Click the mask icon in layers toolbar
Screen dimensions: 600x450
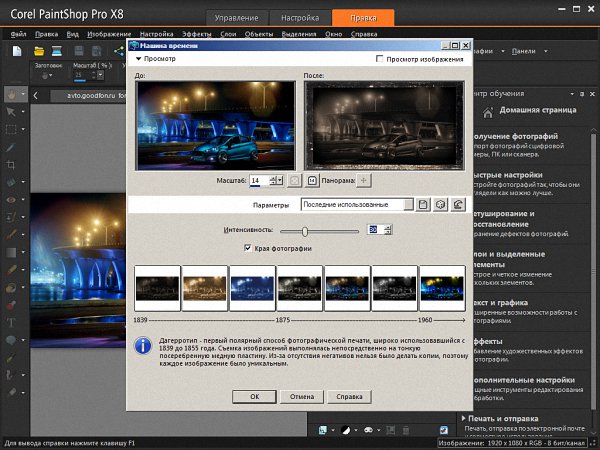coord(368,430)
